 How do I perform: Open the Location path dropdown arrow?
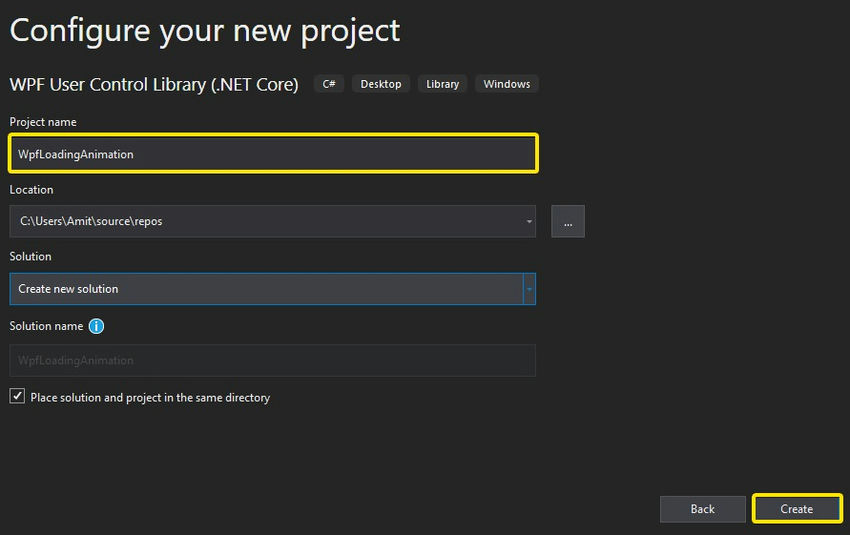(528, 222)
